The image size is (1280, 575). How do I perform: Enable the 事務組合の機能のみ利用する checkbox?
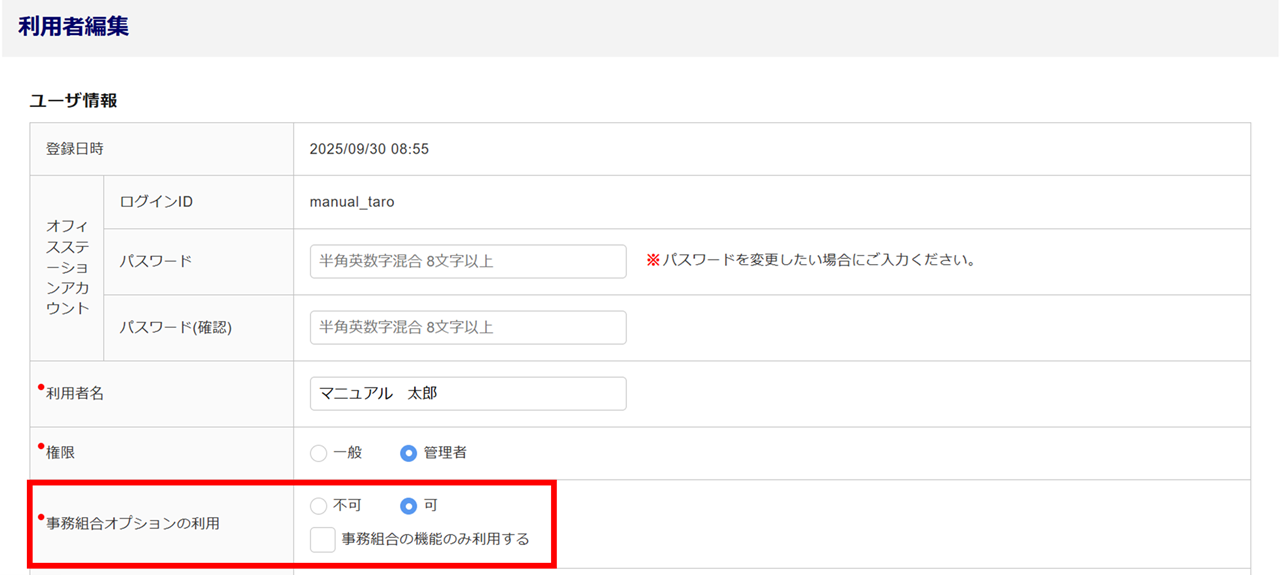(322, 539)
